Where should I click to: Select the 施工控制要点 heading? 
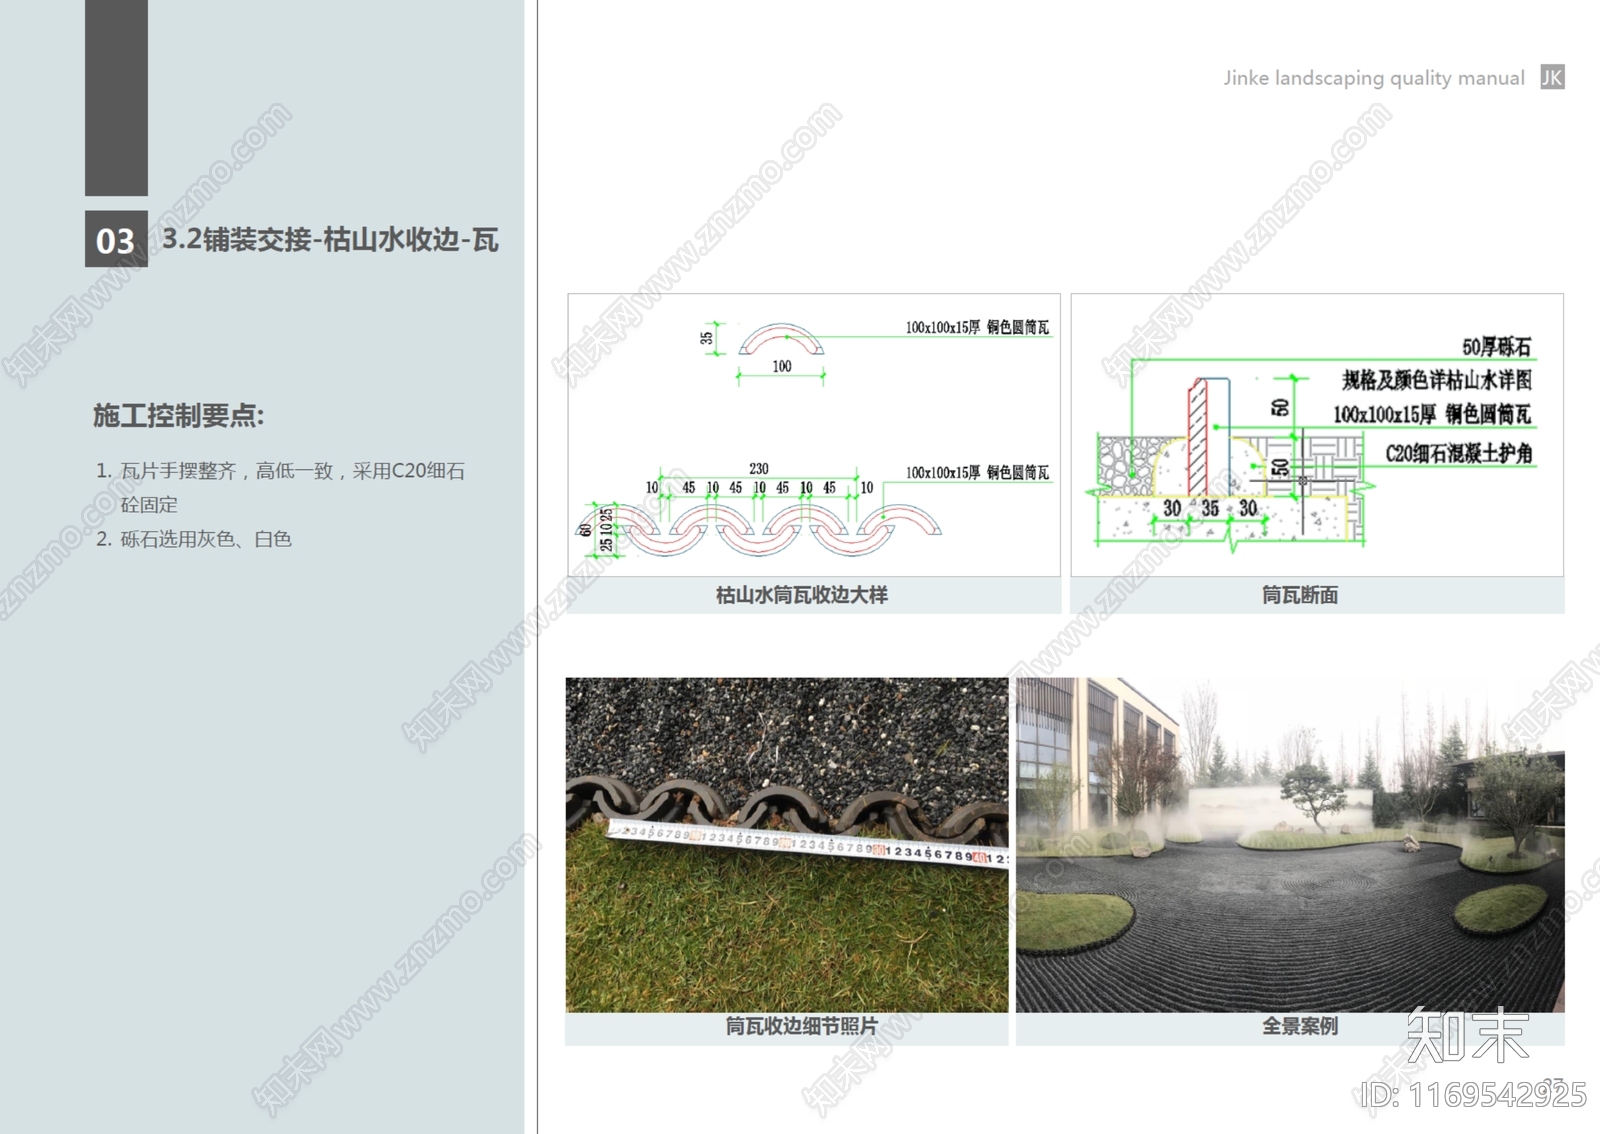[179, 415]
